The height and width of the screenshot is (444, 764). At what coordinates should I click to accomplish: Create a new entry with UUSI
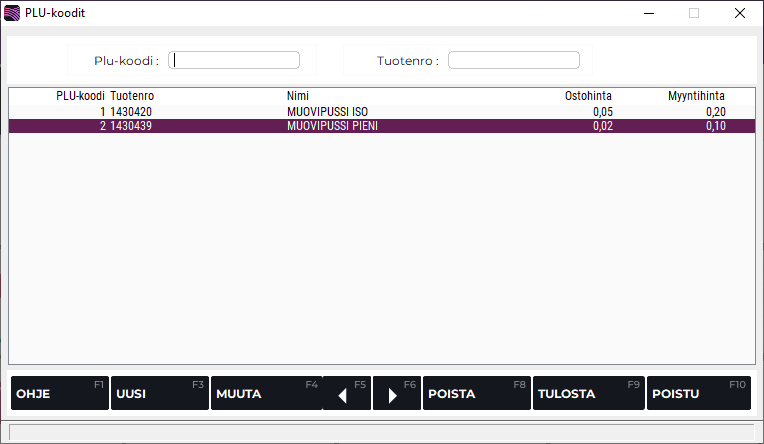click(x=159, y=394)
